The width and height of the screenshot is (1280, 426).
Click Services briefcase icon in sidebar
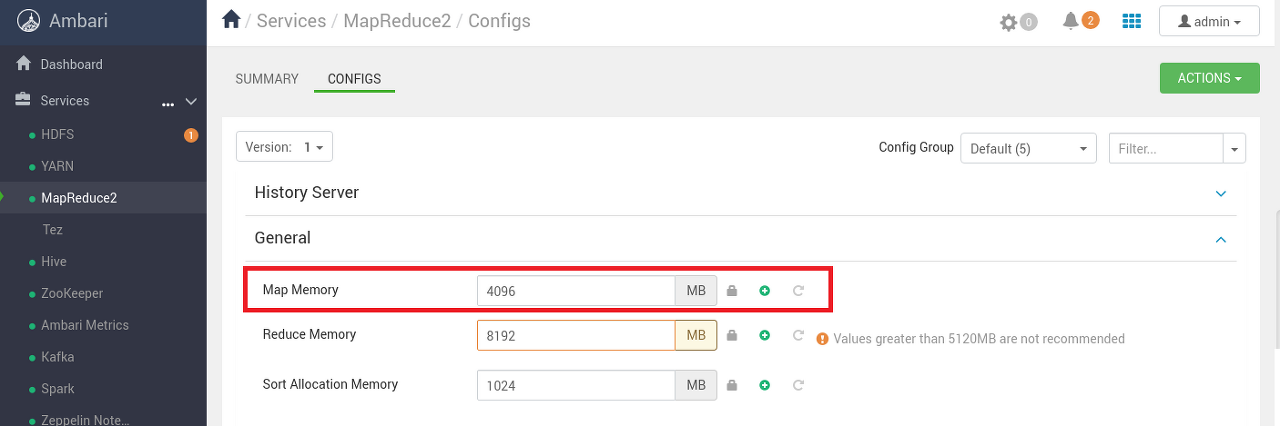pos(24,100)
